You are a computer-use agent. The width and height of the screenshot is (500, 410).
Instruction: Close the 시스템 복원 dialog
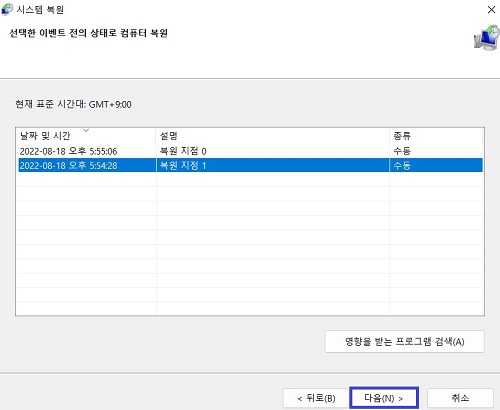(491, 10)
